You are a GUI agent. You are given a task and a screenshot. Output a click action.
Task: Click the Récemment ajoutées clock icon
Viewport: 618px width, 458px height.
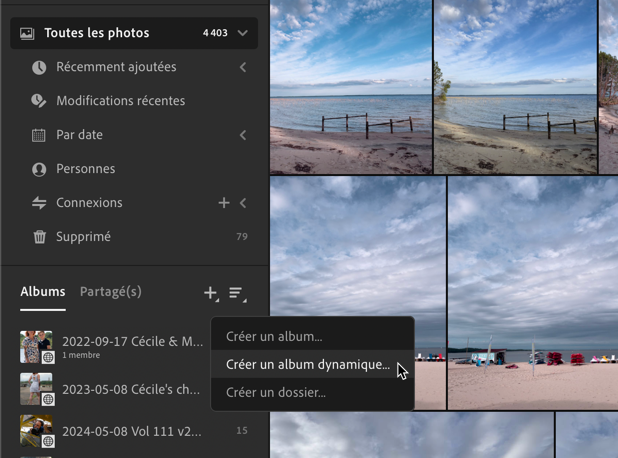coord(39,67)
